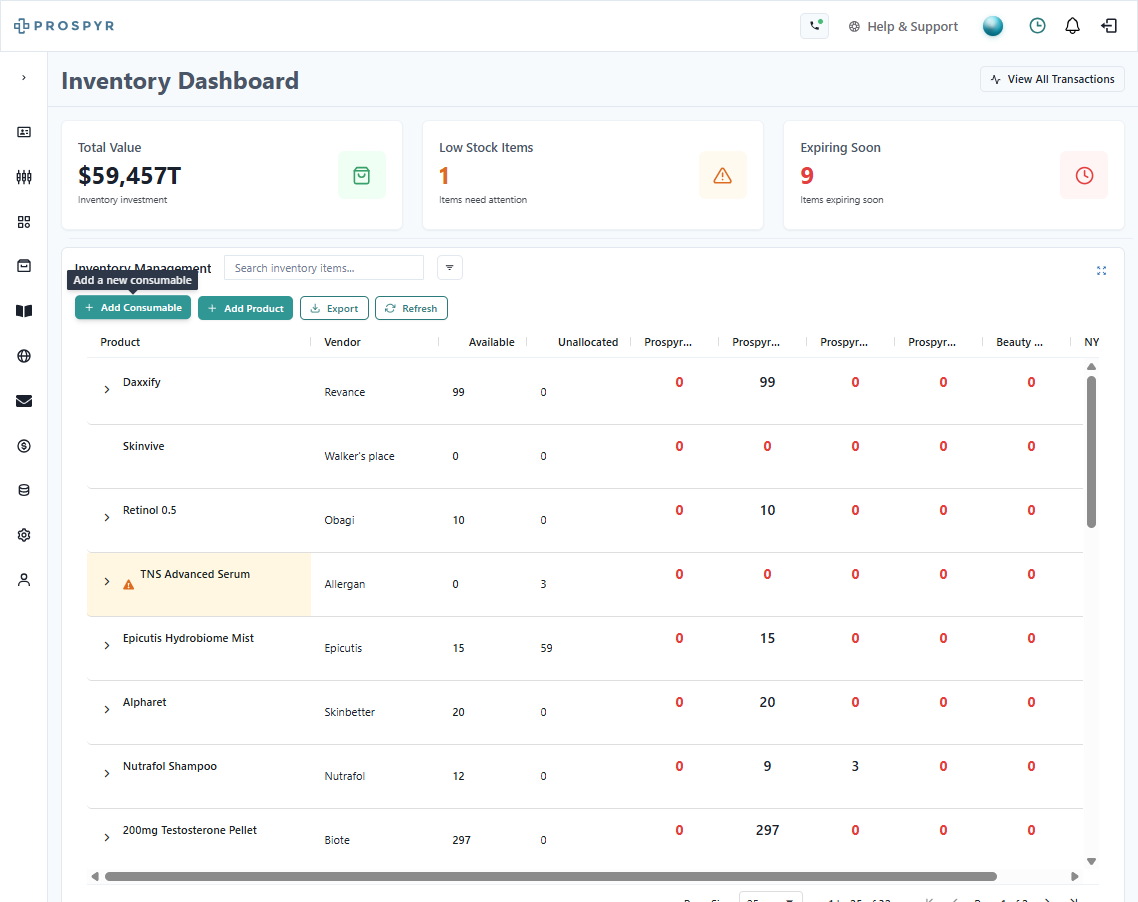Image resolution: width=1138 pixels, height=902 pixels.
Task: Click the phone call icon in header
Action: pos(814,26)
